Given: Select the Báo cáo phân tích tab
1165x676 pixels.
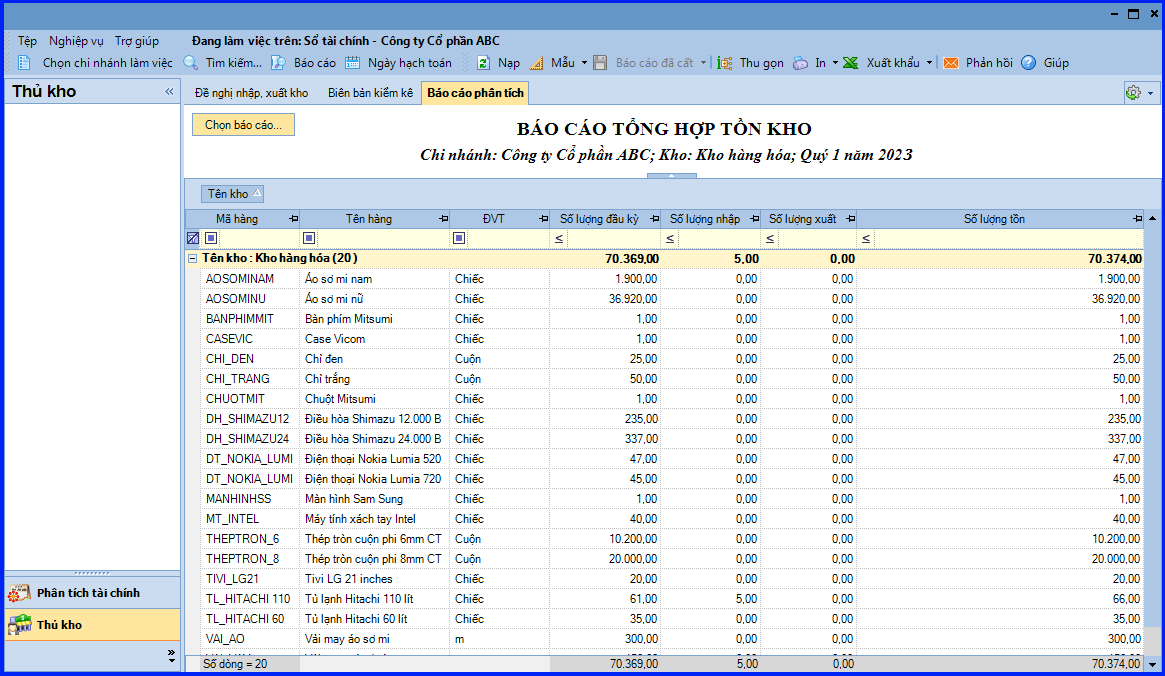Looking at the screenshot, I should point(476,93).
